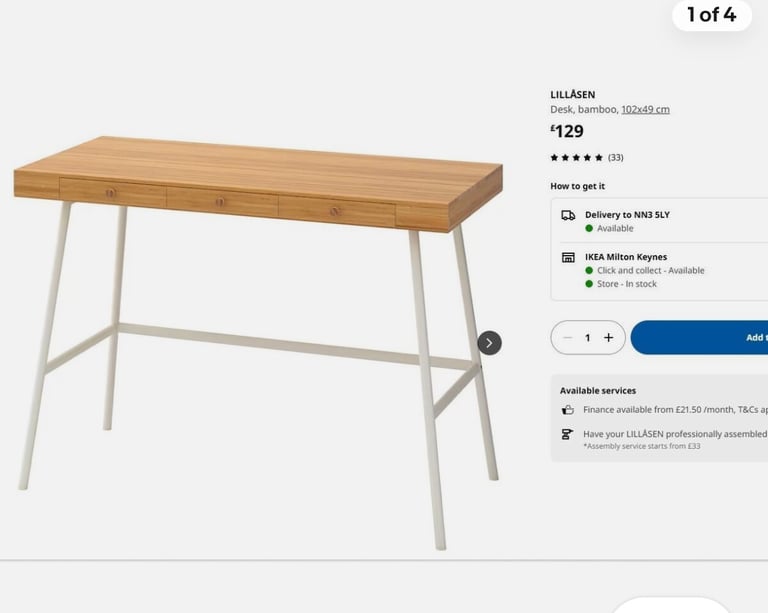
Task: Decrease quantity with minus button
Action: pos(568,337)
